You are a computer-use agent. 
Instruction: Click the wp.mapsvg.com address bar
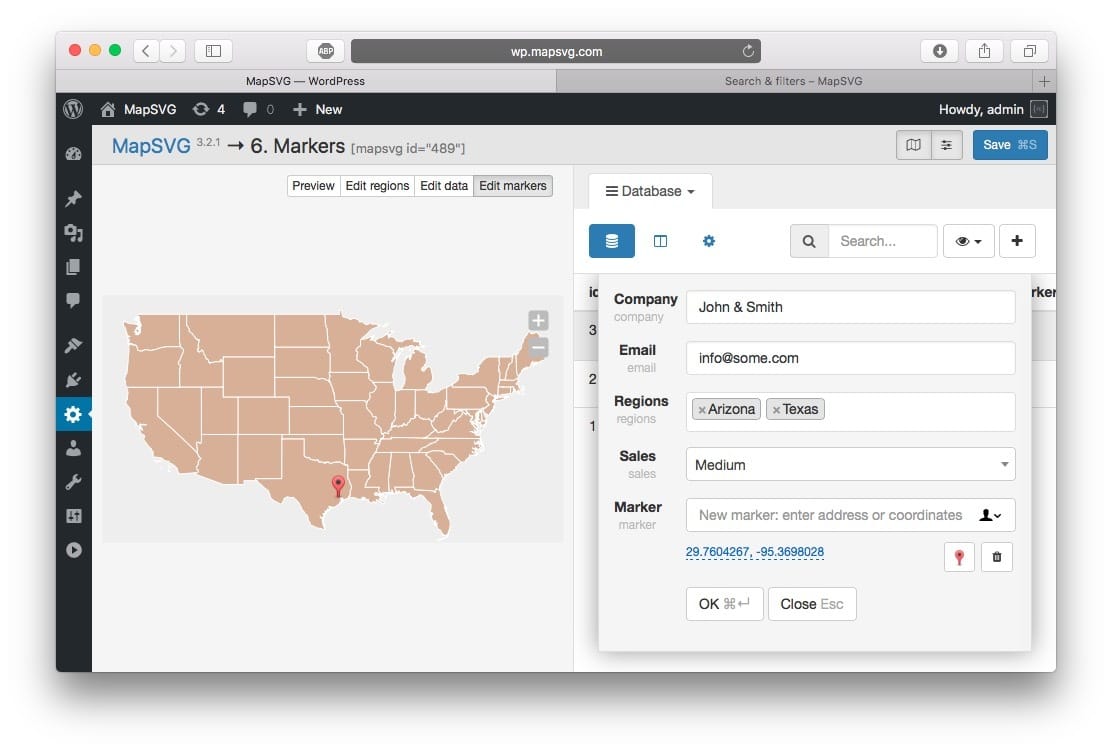pos(556,51)
